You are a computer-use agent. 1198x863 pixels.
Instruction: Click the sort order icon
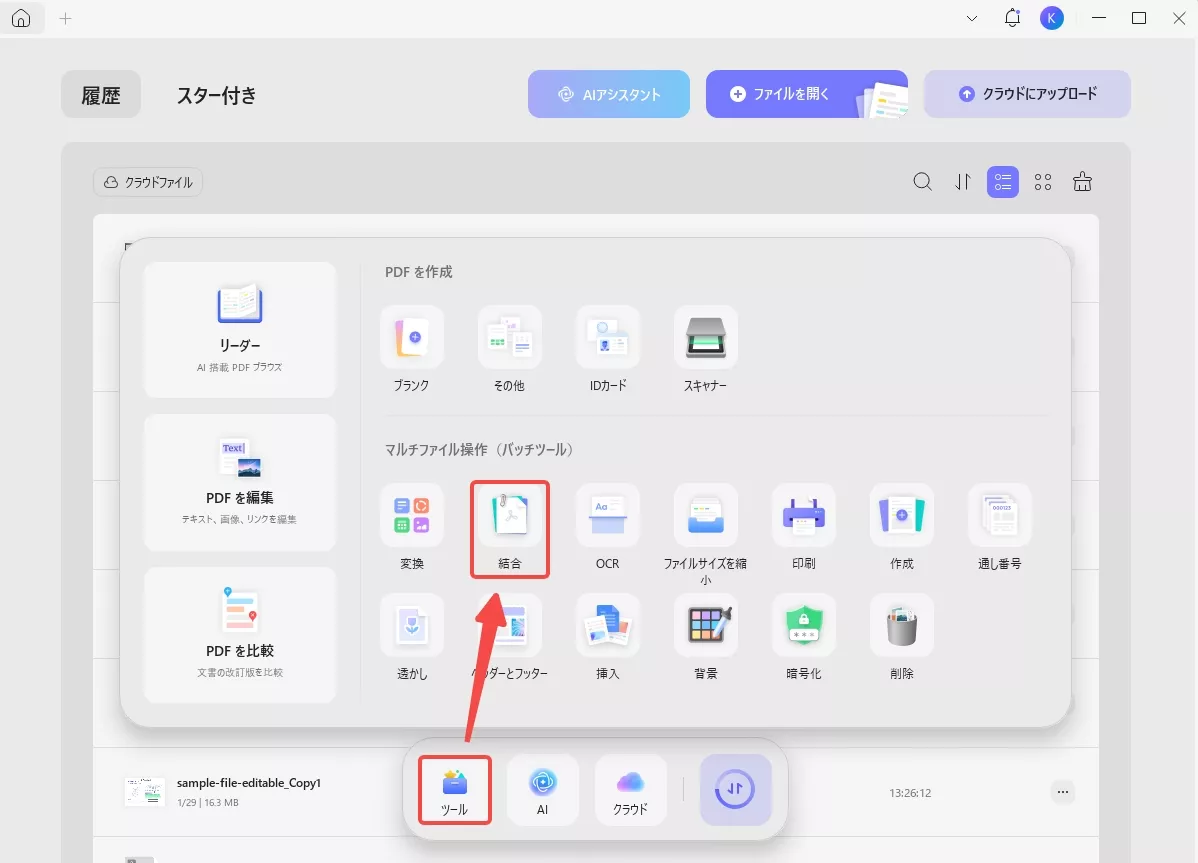pyautogui.click(x=963, y=182)
